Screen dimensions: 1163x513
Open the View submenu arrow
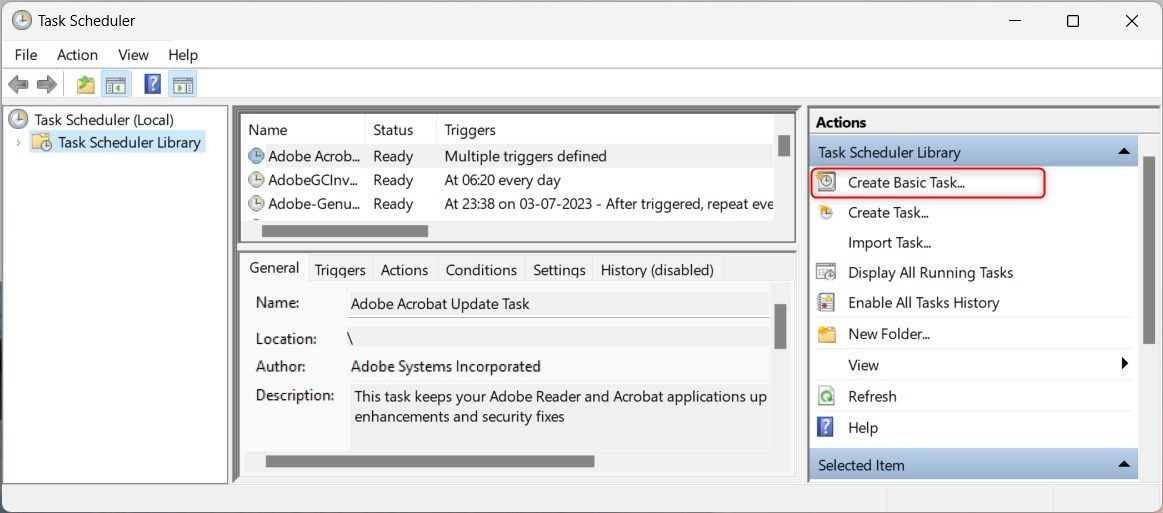point(1124,365)
